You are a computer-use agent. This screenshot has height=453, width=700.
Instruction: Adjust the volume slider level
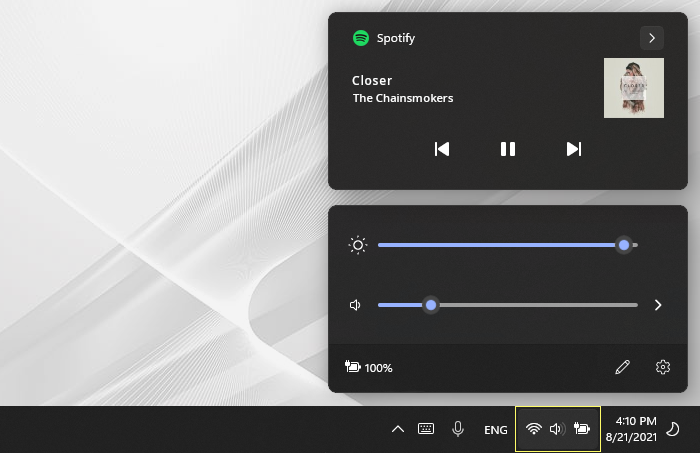click(508, 305)
